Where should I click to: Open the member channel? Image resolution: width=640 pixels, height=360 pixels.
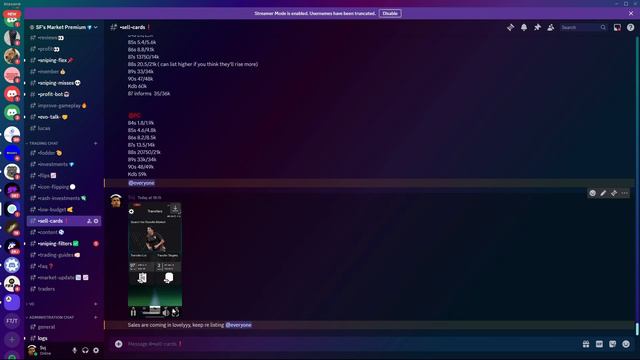click(x=64, y=72)
